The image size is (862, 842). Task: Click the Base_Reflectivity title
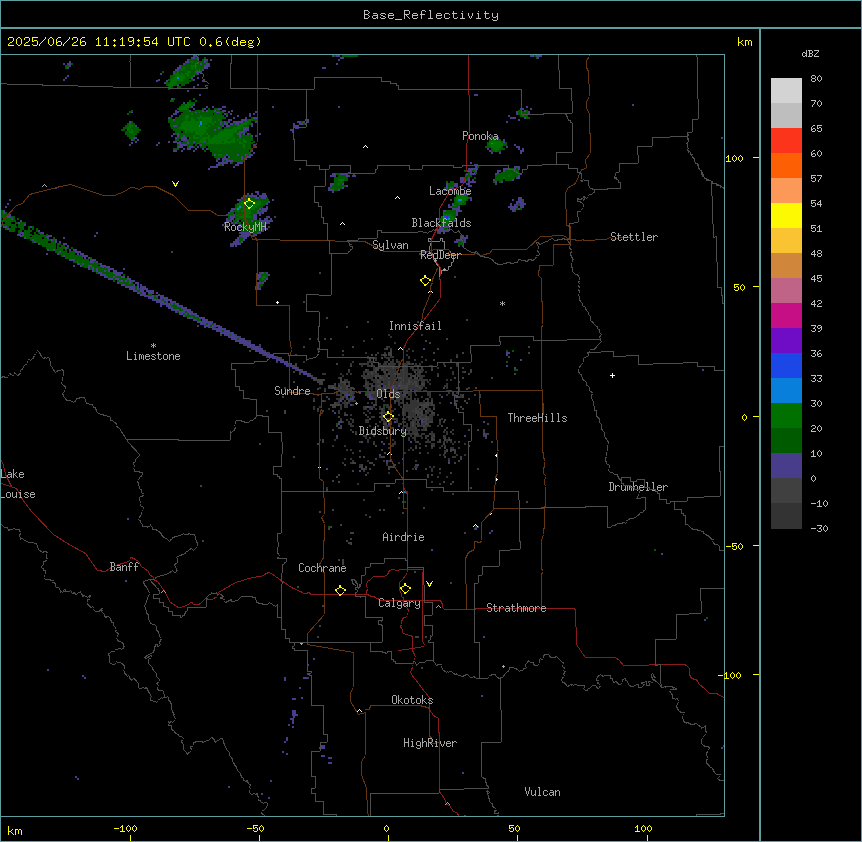coord(431,15)
